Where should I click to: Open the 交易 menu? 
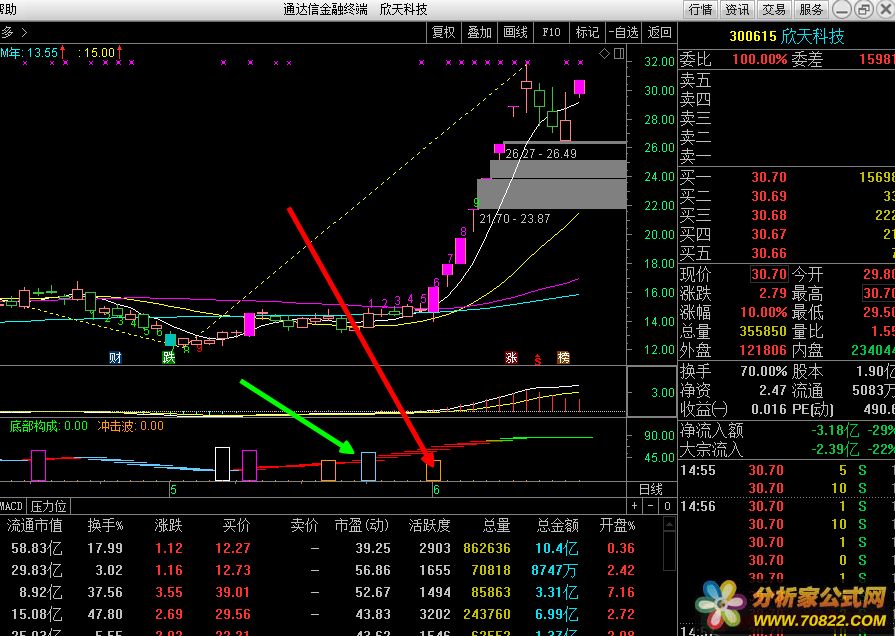[773, 9]
